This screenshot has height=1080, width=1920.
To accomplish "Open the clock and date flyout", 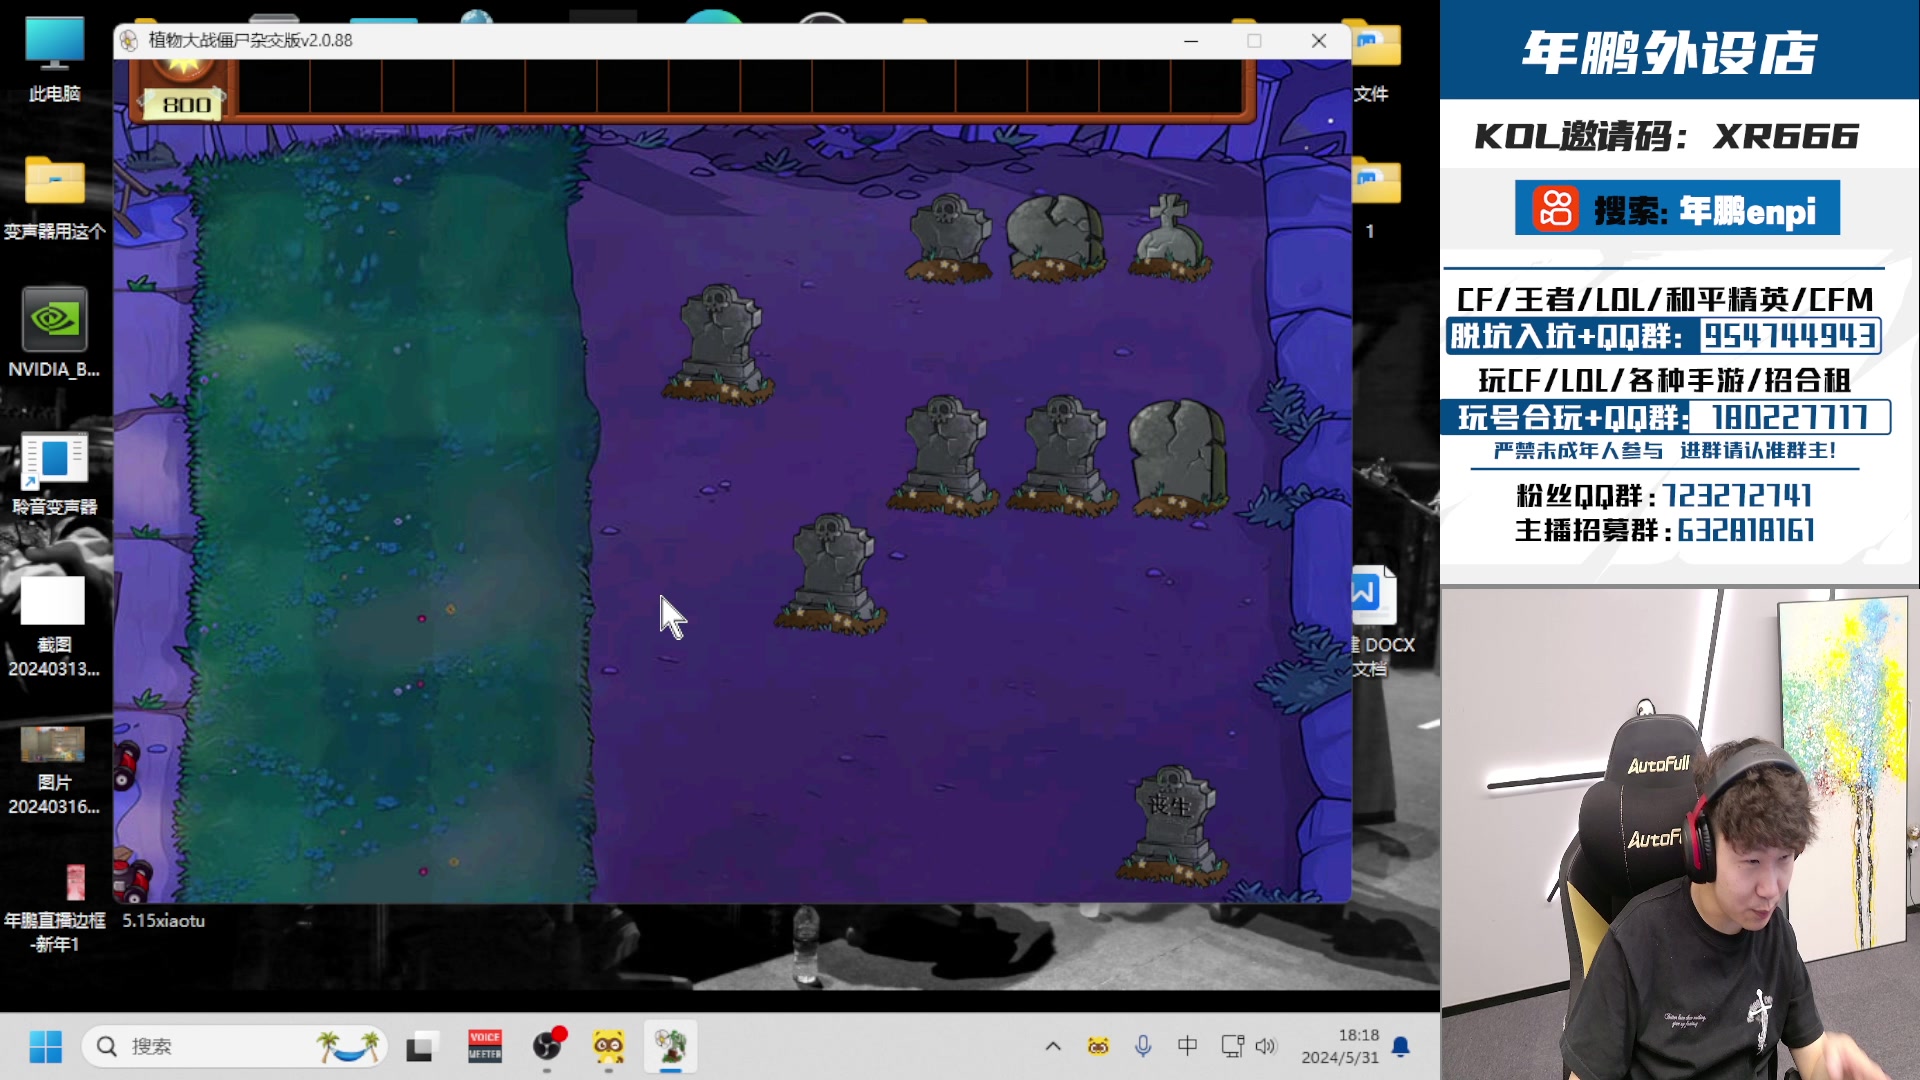I will pyautogui.click(x=1340, y=1046).
